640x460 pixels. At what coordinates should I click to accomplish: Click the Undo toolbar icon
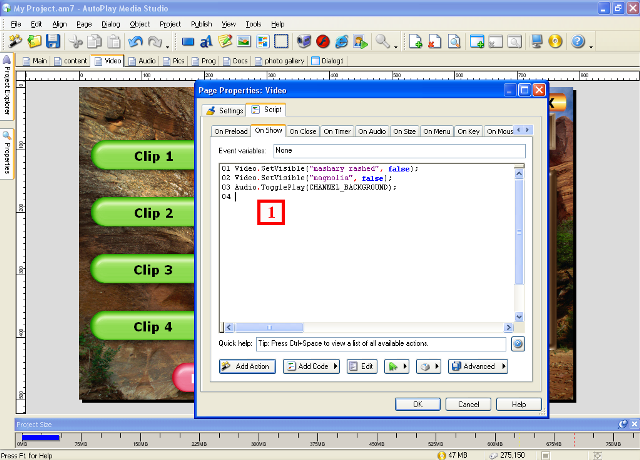pos(136,42)
